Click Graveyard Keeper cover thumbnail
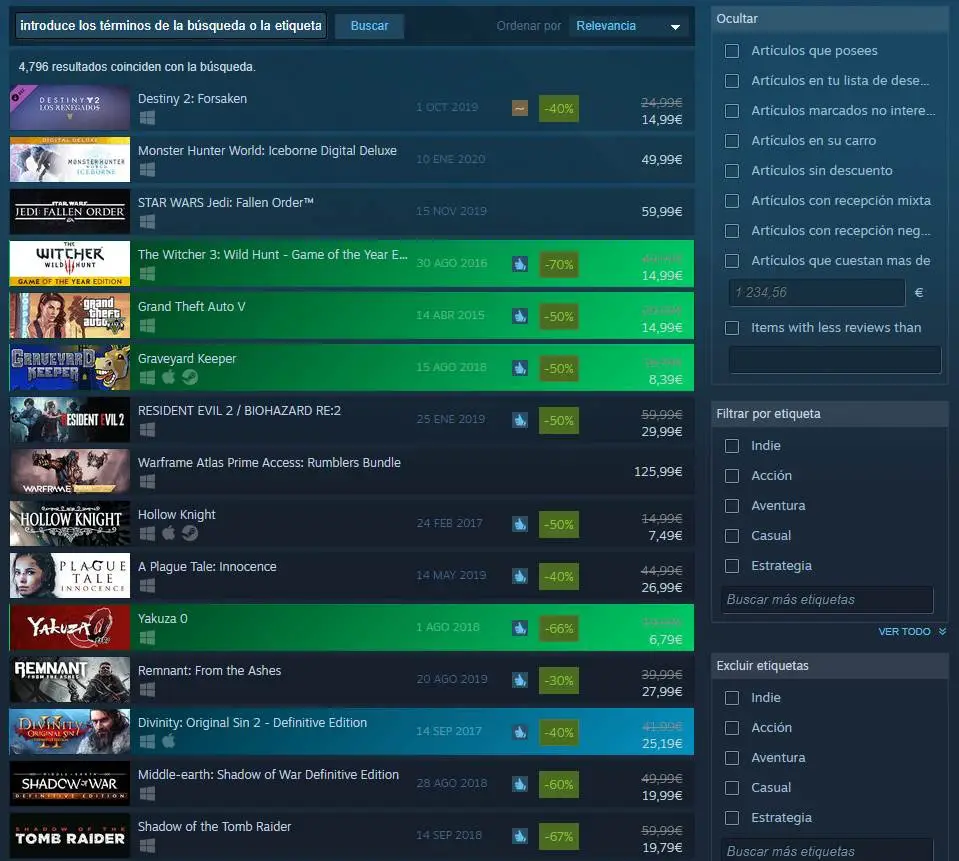The height and width of the screenshot is (861, 959). pyautogui.click(x=70, y=368)
